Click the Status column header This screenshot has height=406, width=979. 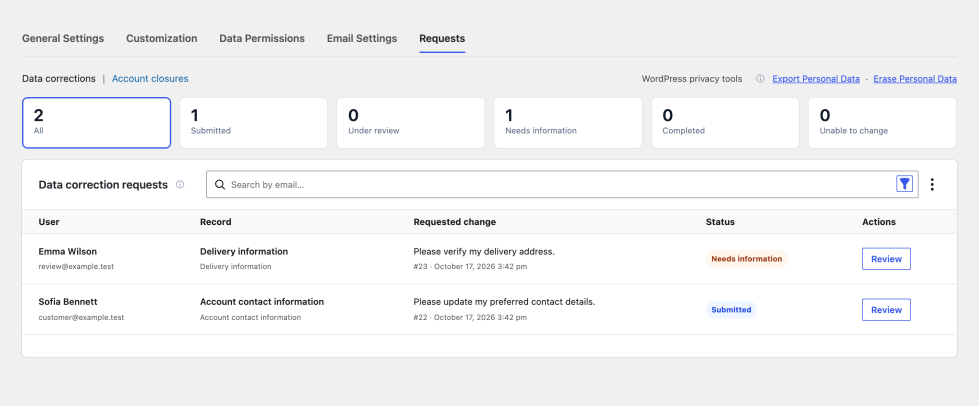pos(720,222)
